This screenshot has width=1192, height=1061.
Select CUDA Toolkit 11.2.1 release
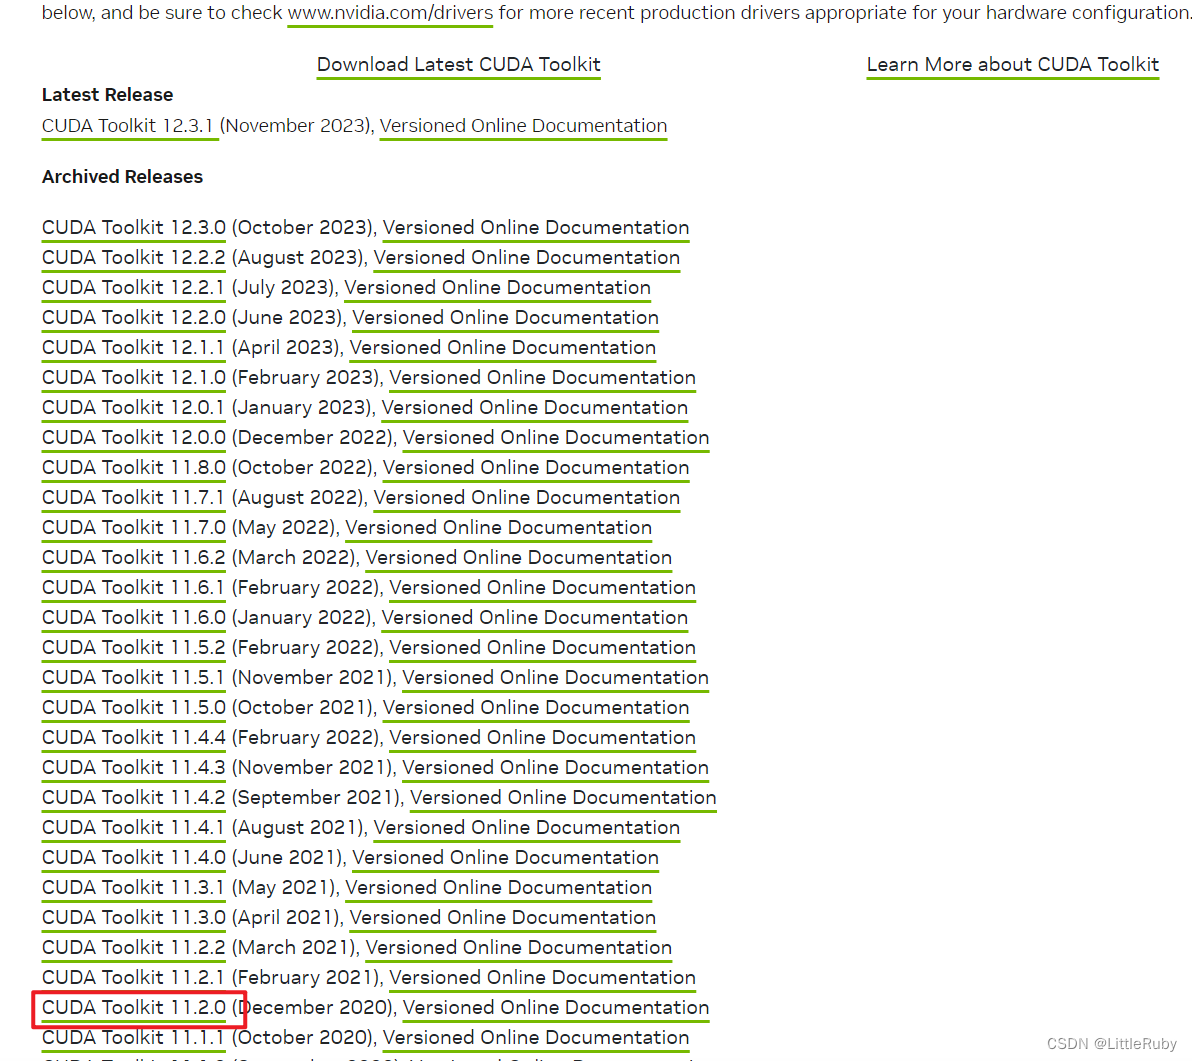pyautogui.click(x=133, y=978)
